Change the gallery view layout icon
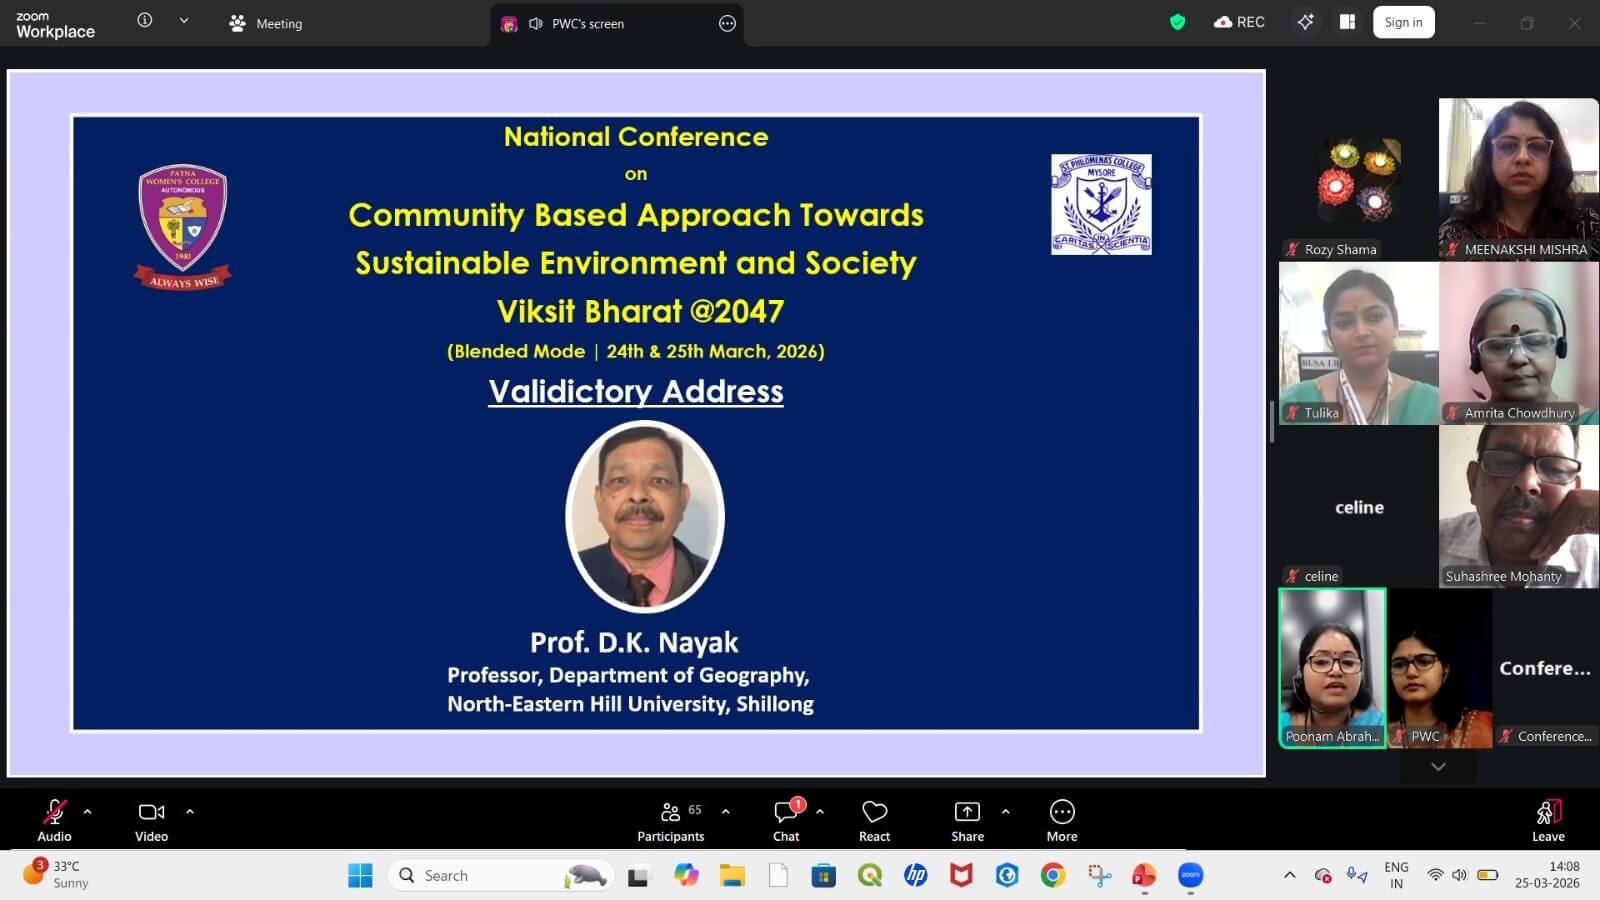 tap(1347, 22)
